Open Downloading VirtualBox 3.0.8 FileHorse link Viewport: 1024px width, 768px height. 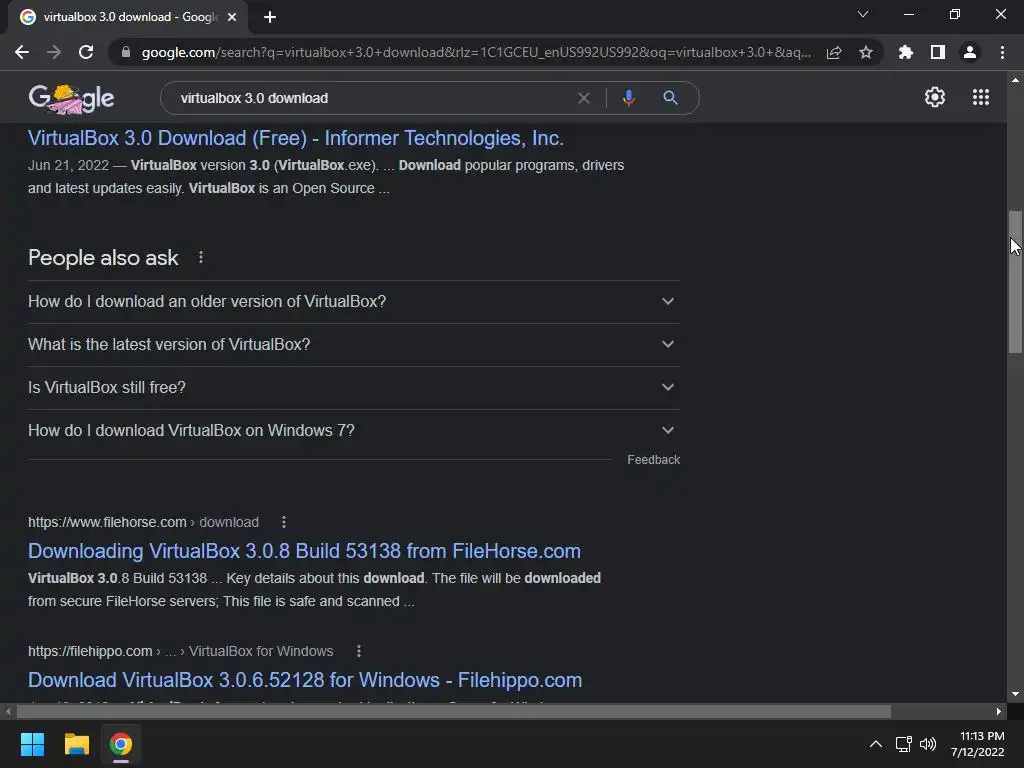pyautogui.click(x=304, y=551)
